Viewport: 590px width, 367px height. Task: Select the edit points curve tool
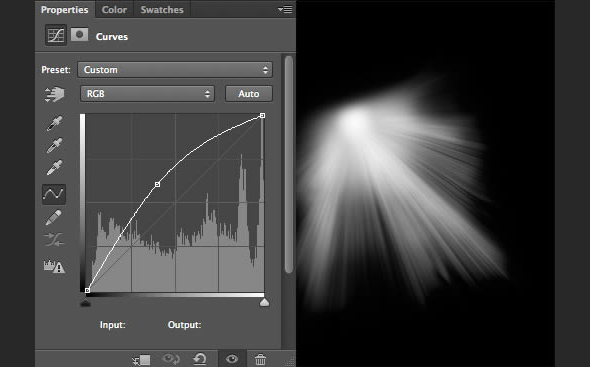(54, 194)
